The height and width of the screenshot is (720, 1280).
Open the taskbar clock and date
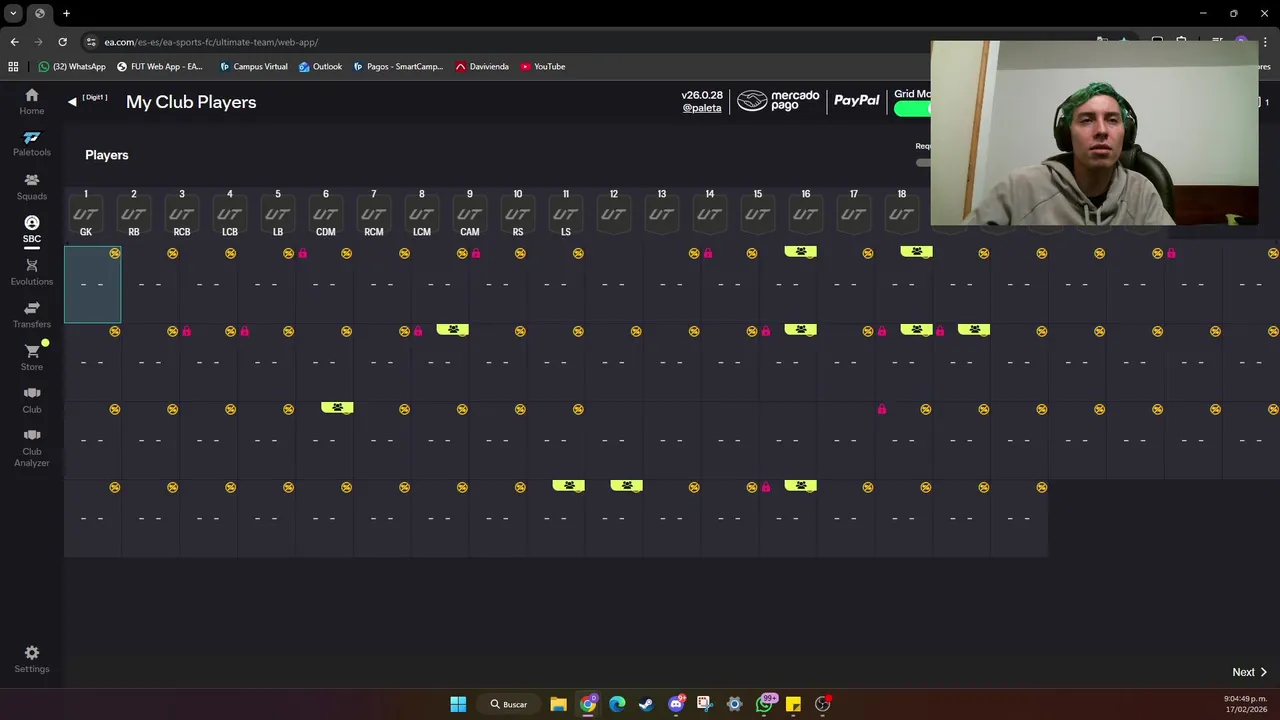click(1247, 704)
